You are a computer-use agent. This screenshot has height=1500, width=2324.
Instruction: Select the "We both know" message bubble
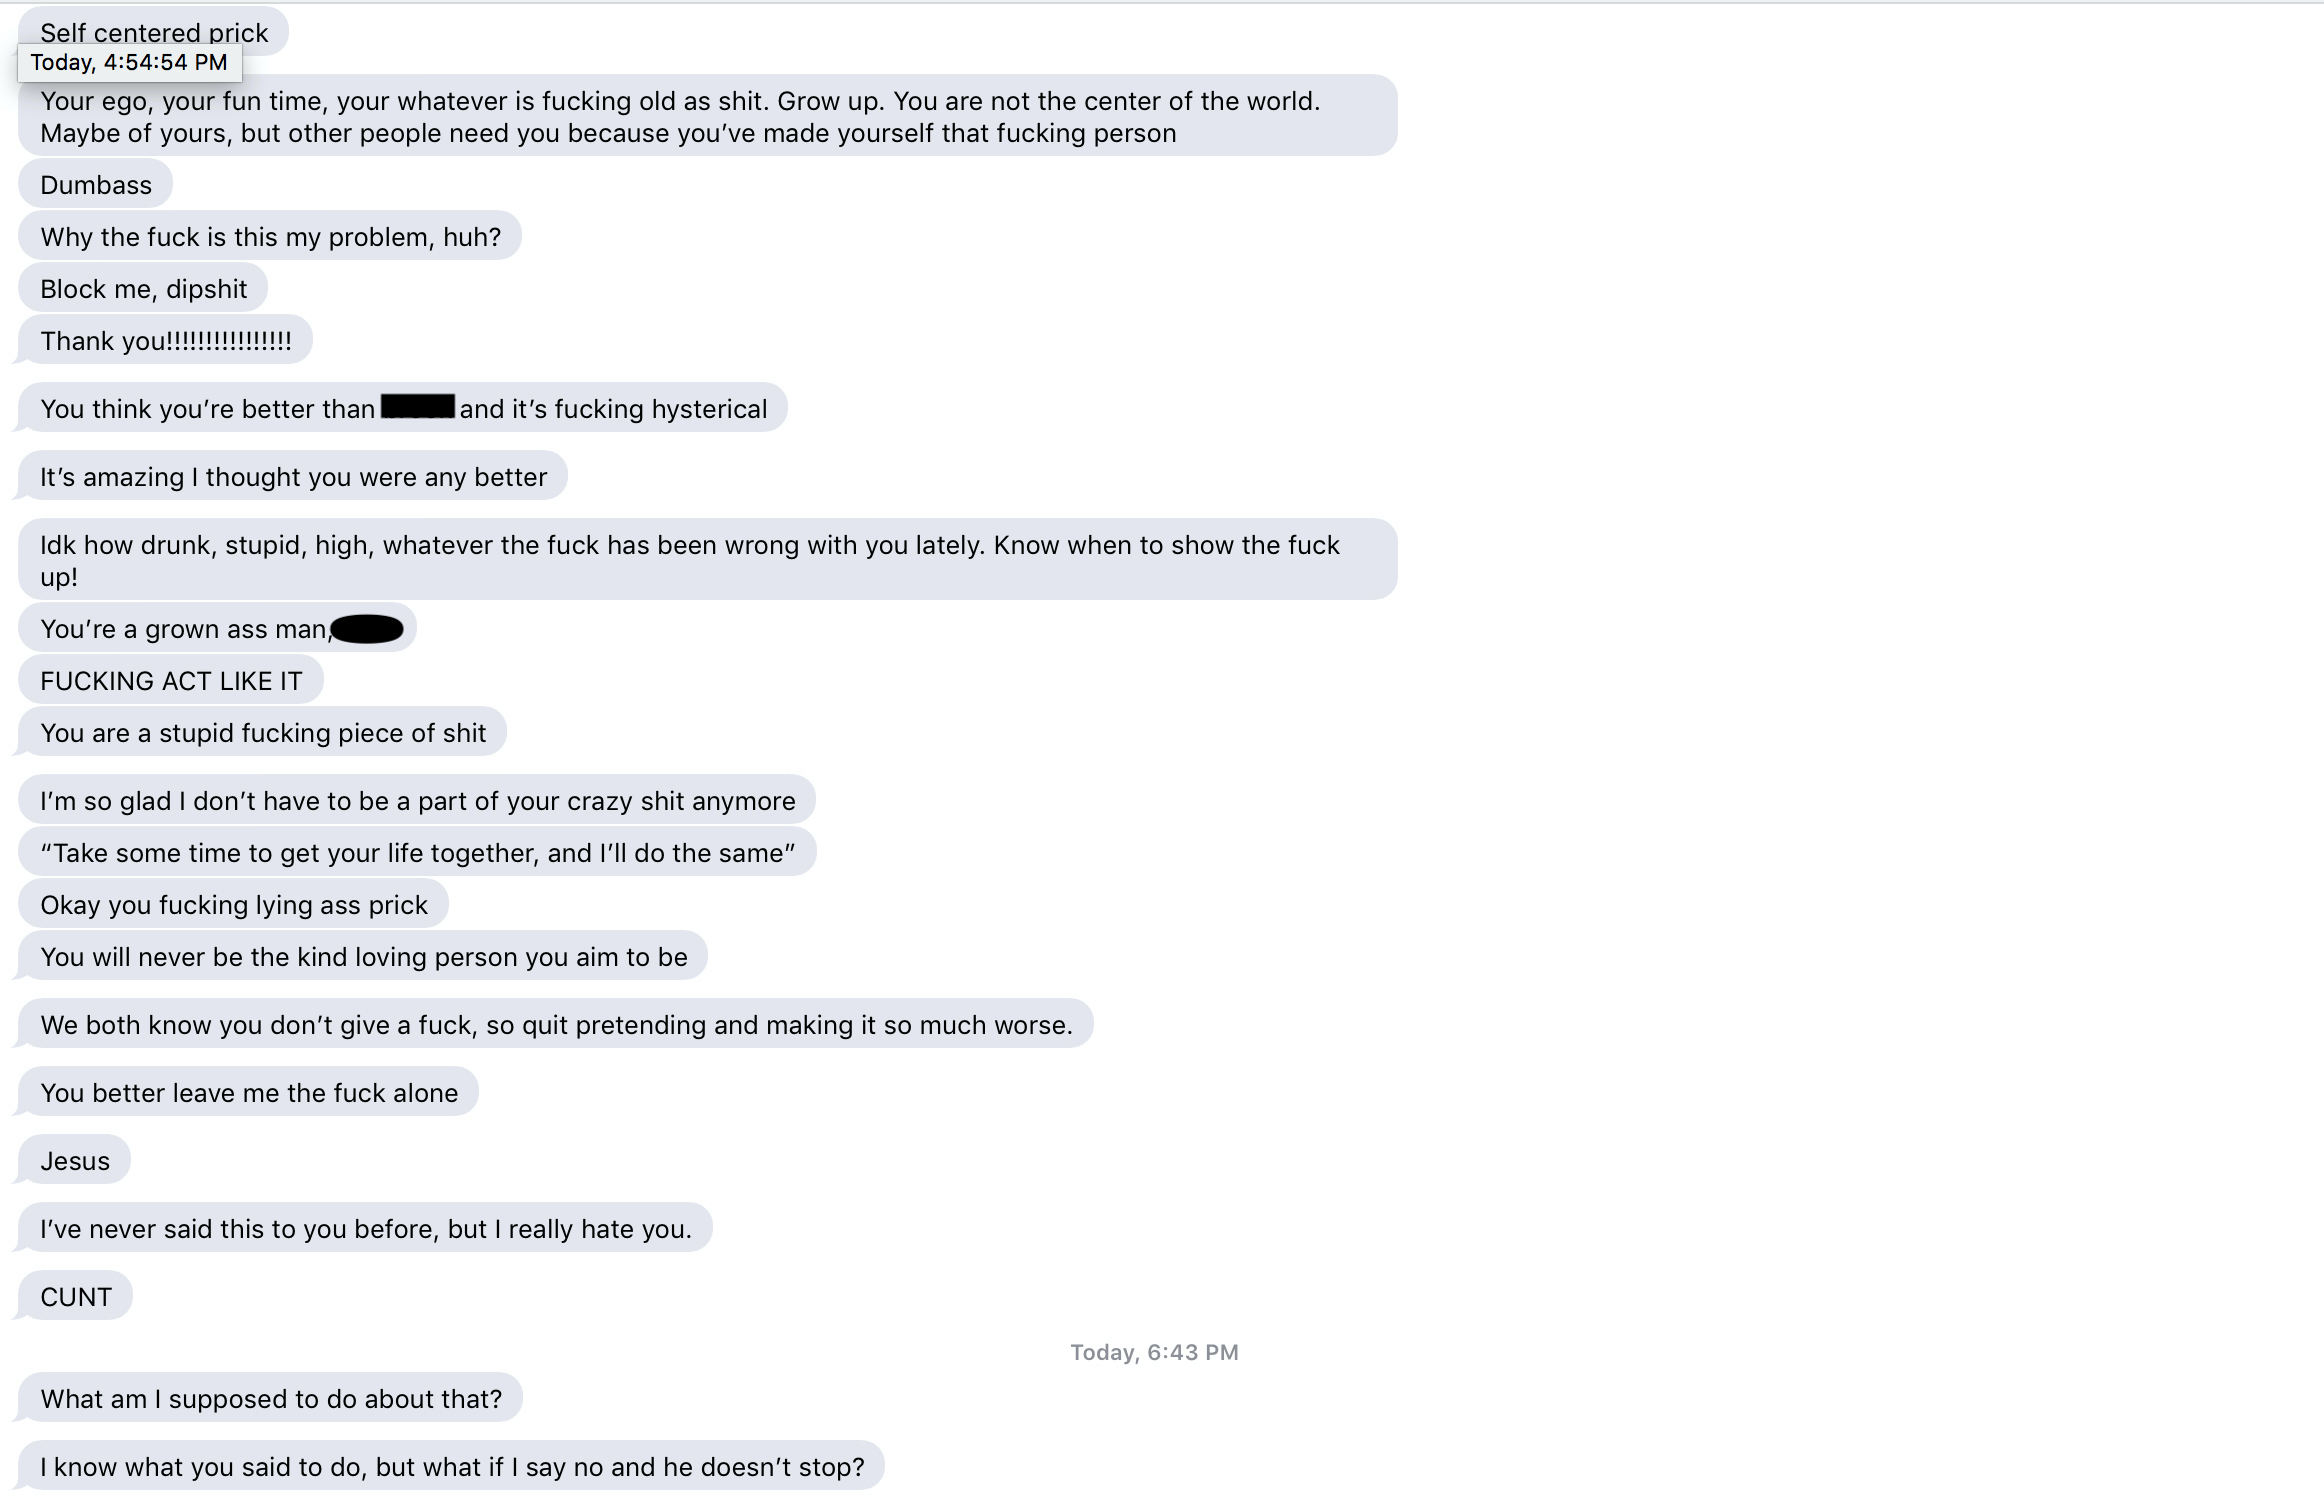(556, 1025)
